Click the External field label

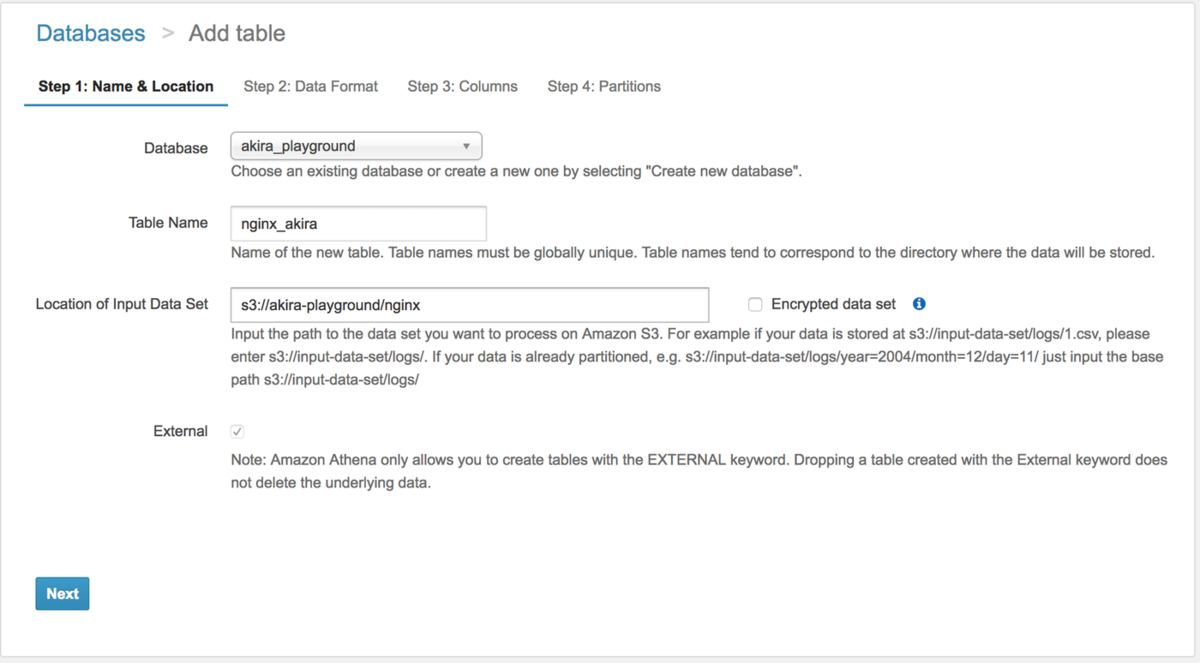pos(180,432)
